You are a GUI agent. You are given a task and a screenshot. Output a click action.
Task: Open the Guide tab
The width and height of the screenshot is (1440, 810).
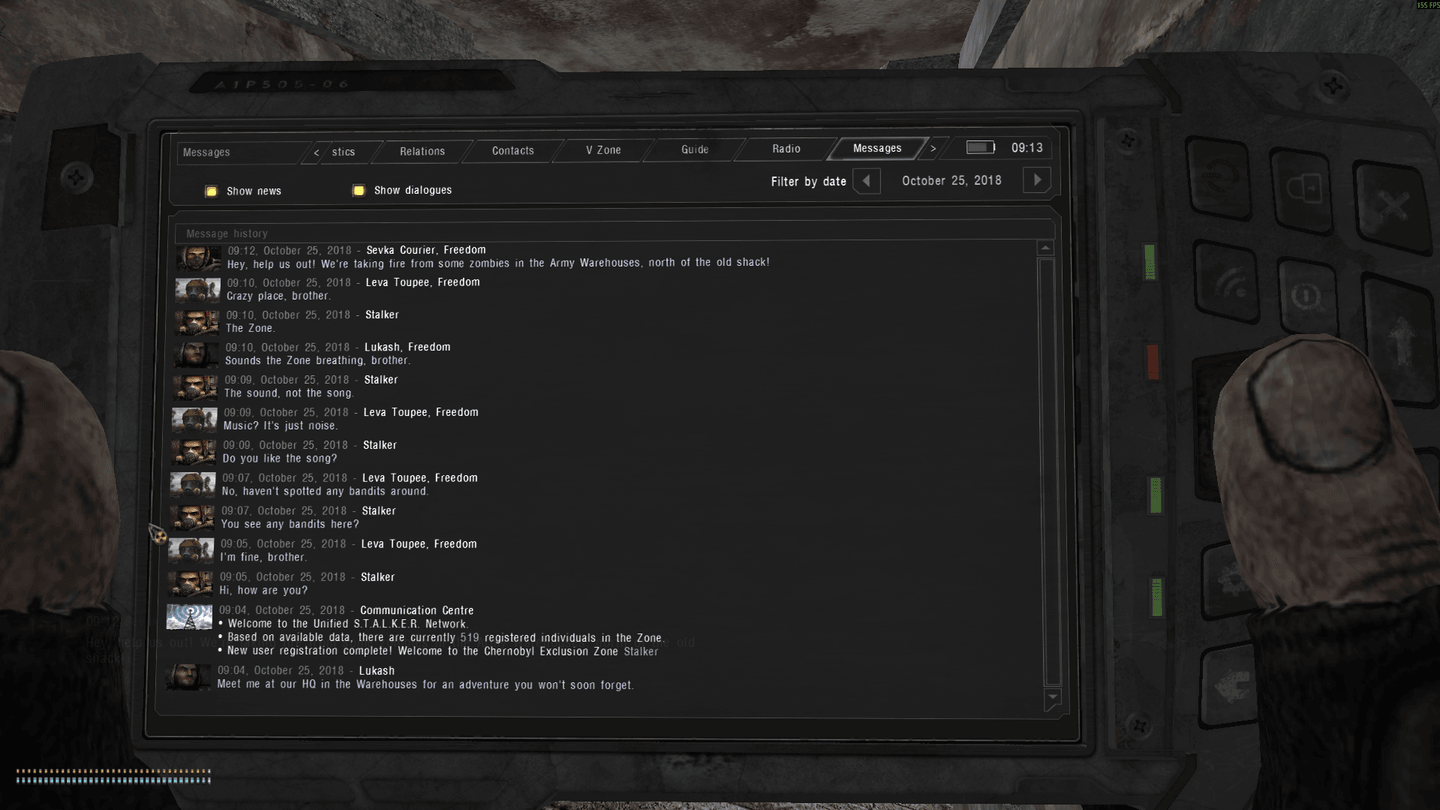695,150
